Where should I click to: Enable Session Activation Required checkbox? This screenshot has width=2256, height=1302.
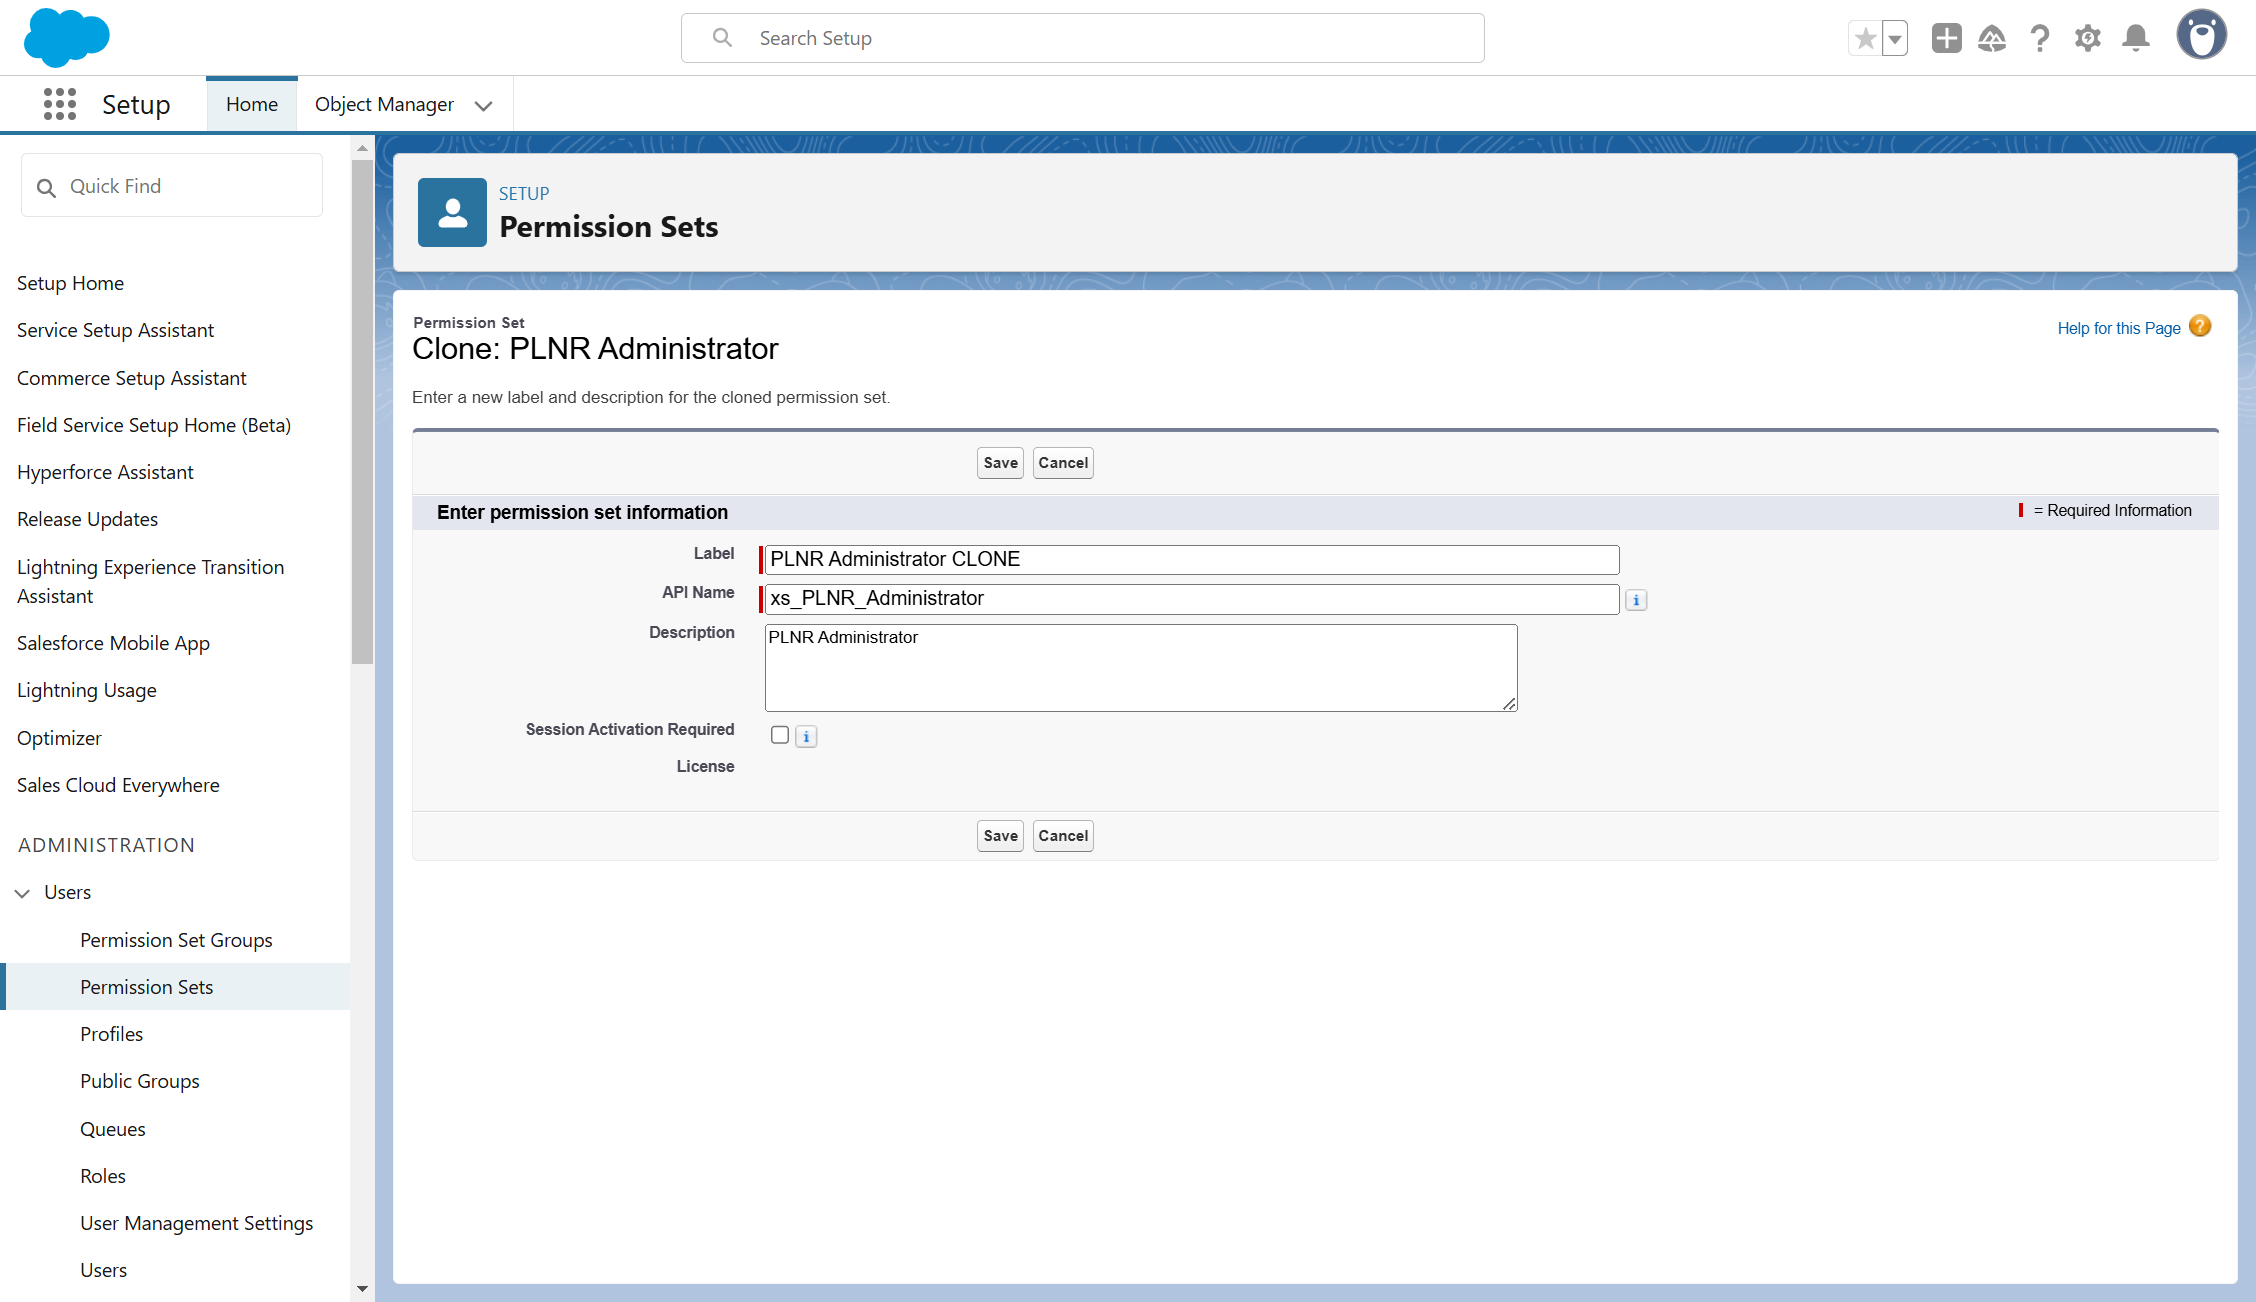(x=780, y=735)
